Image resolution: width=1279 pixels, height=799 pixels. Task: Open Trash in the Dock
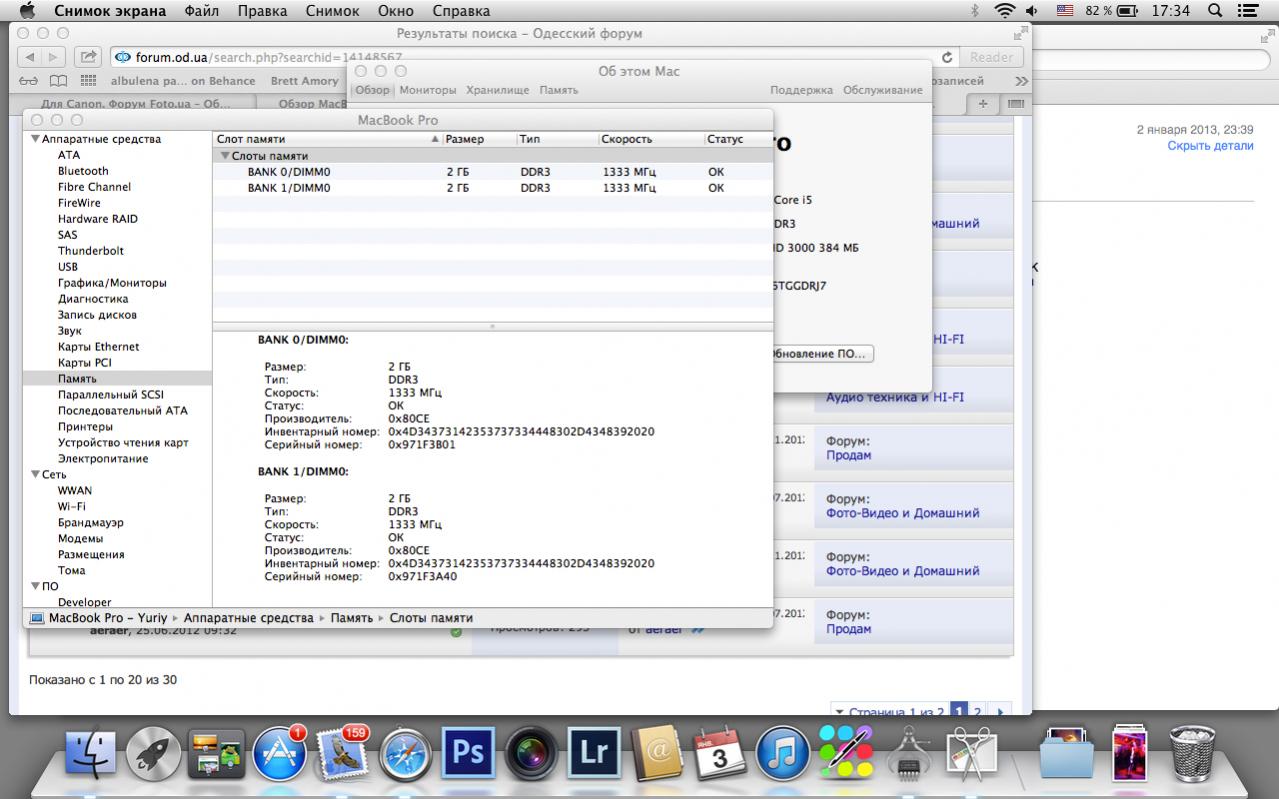1192,752
